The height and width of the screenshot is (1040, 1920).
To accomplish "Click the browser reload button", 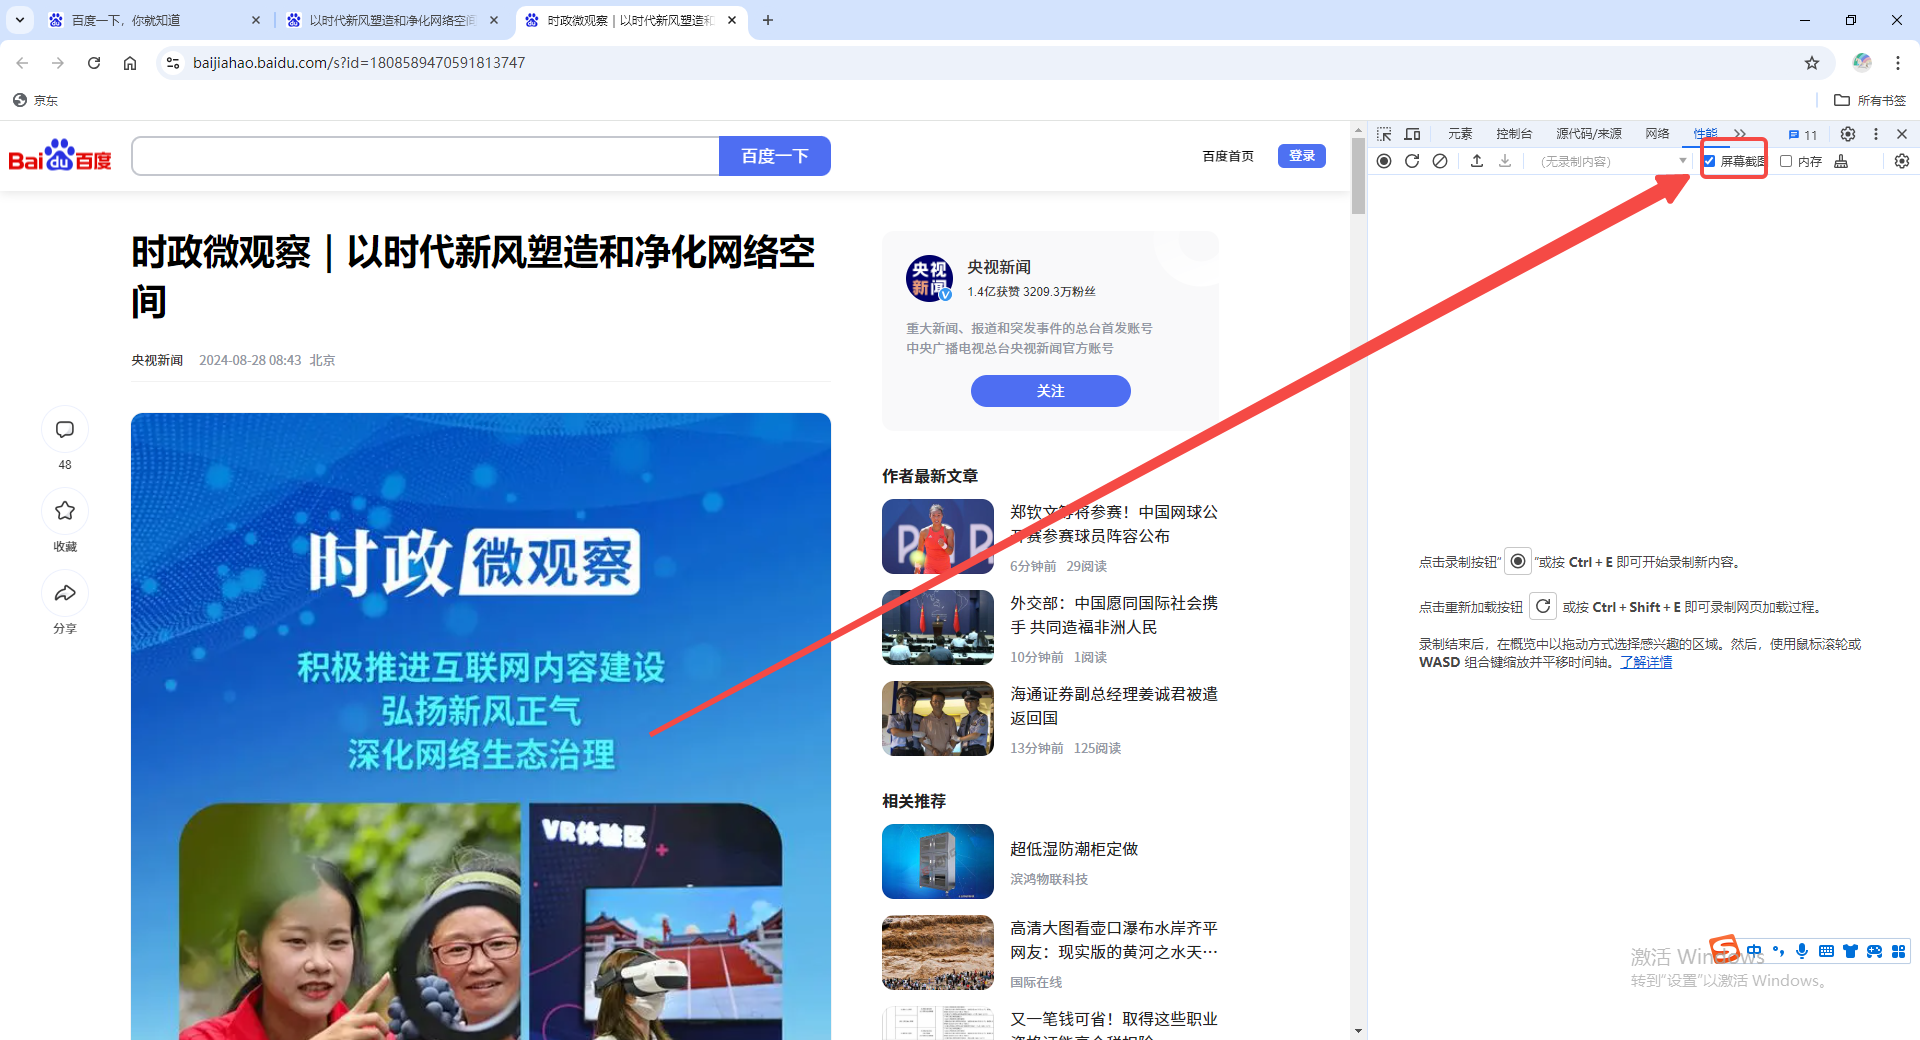I will (94, 63).
